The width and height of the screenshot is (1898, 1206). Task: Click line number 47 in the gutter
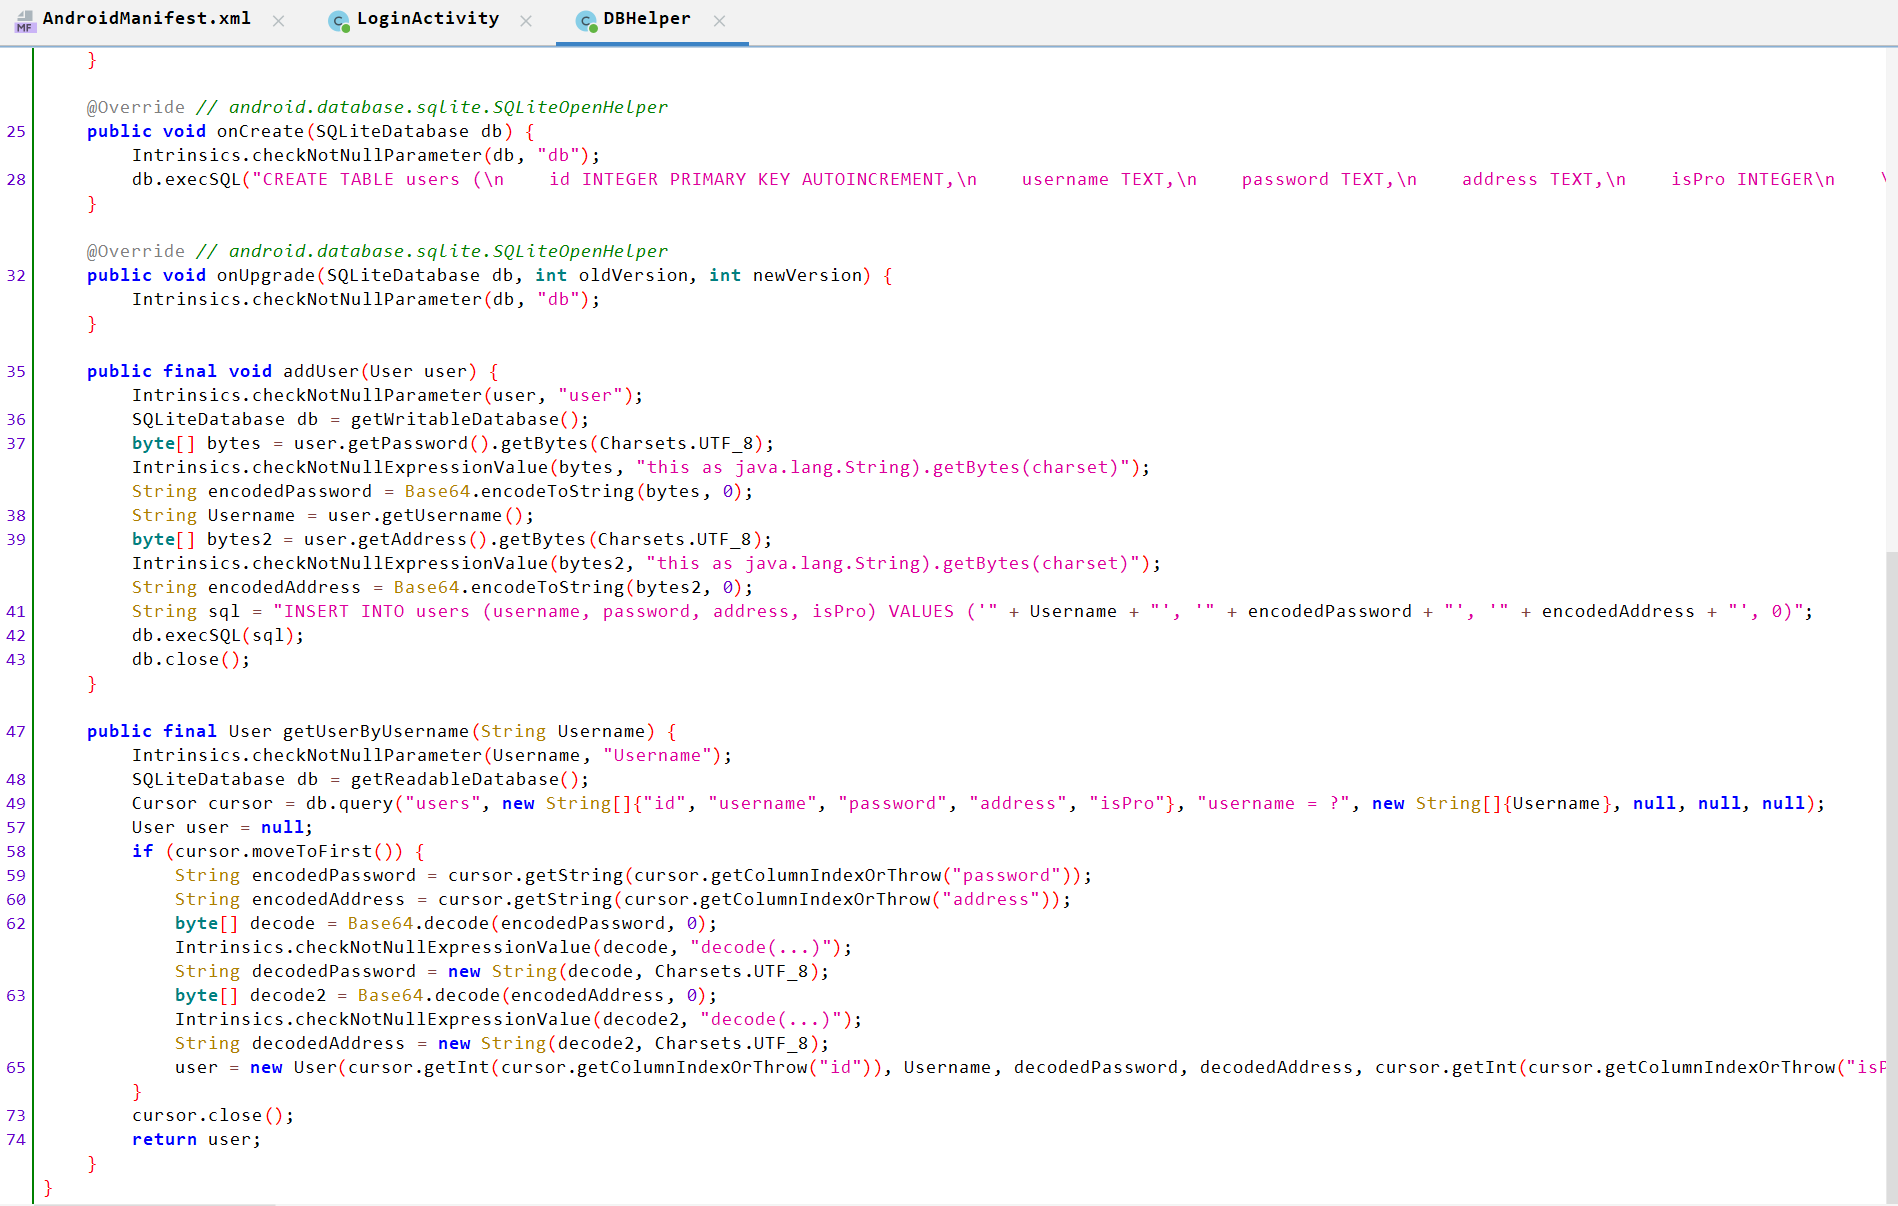click(x=16, y=731)
